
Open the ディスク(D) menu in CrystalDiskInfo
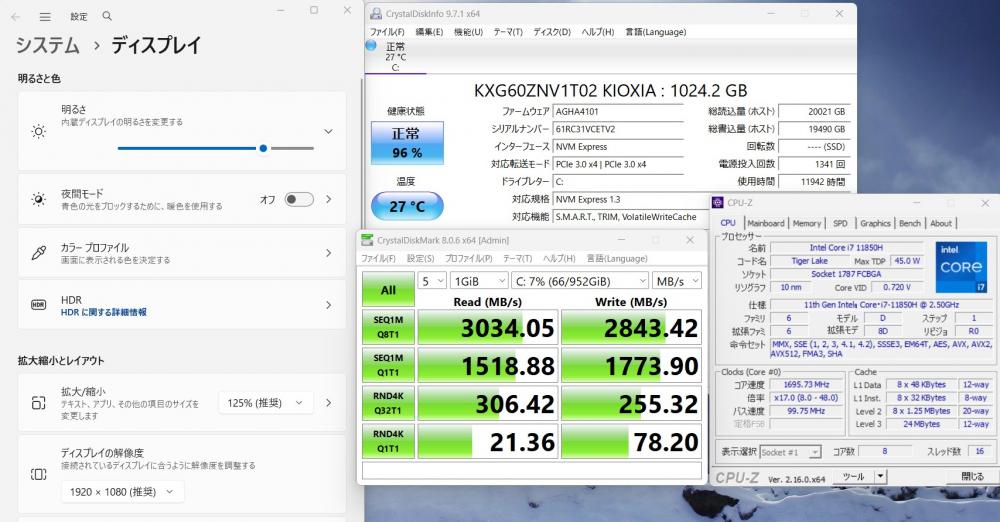(x=552, y=31)
